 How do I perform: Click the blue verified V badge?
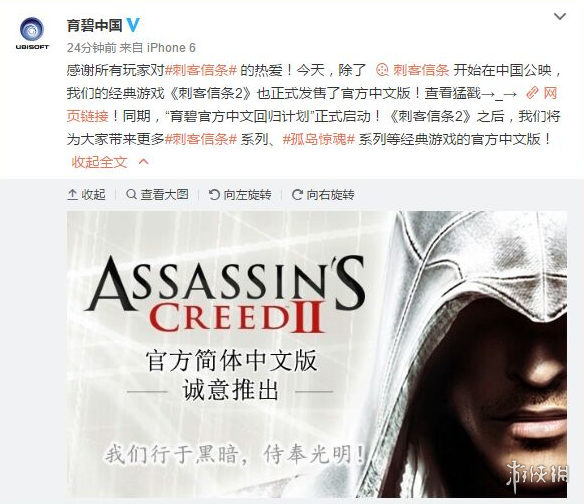point(133,25)
